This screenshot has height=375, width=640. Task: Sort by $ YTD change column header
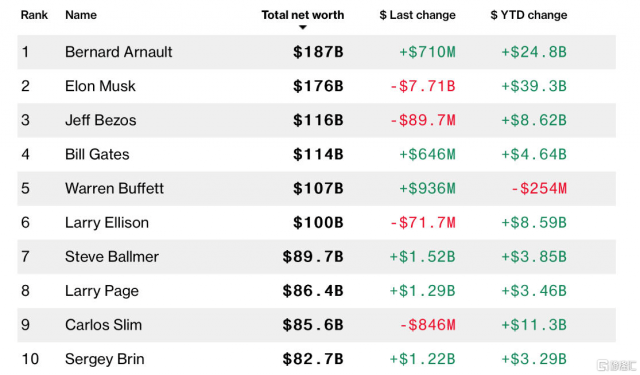click(x=529, y=15)
